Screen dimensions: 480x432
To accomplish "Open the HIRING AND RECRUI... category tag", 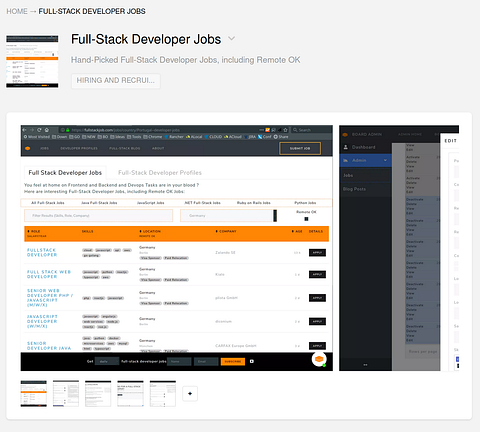I will coord(116,81).
